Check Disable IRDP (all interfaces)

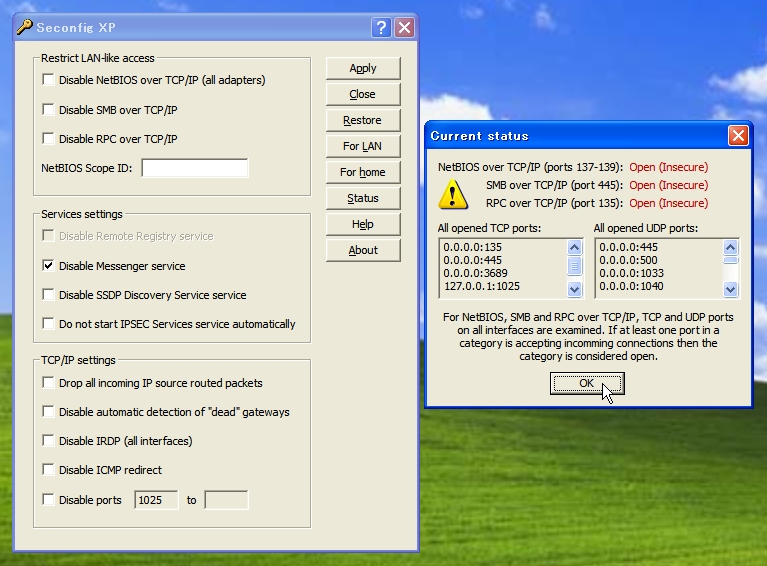(x=48, y=440)
